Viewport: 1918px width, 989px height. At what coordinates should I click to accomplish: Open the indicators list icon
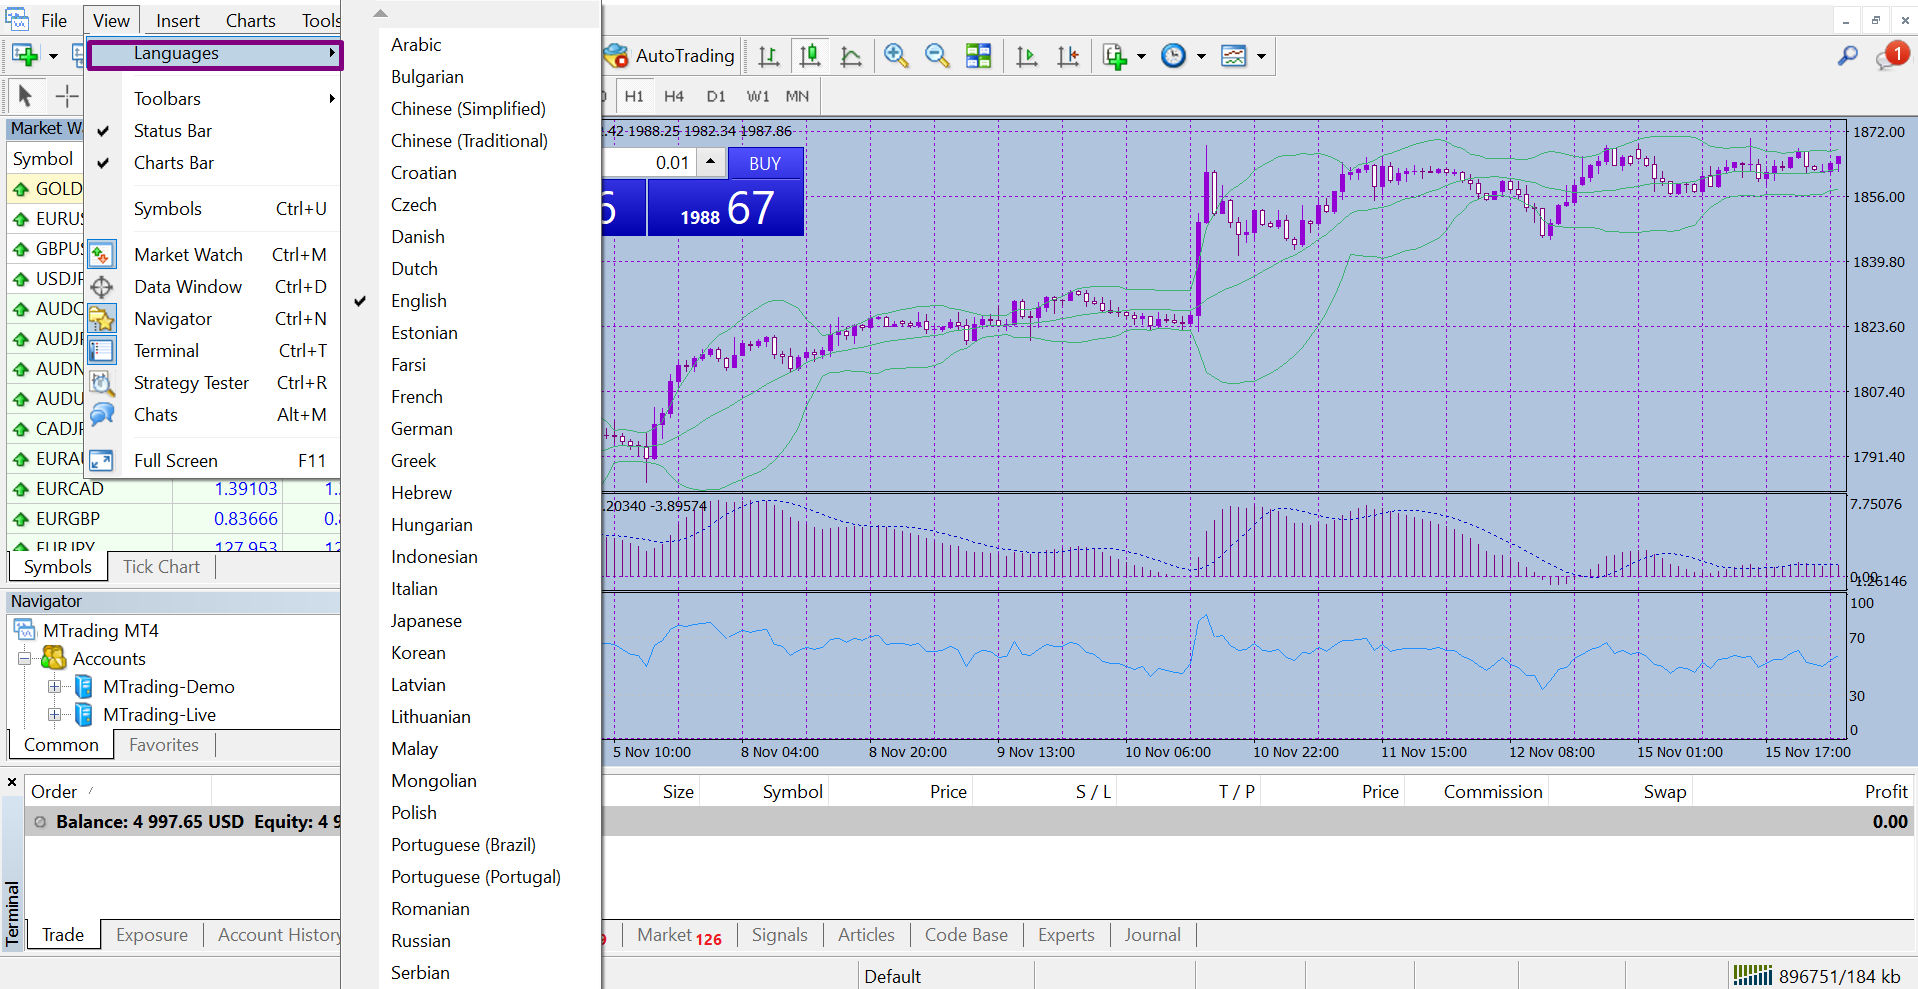(1115, 56)
